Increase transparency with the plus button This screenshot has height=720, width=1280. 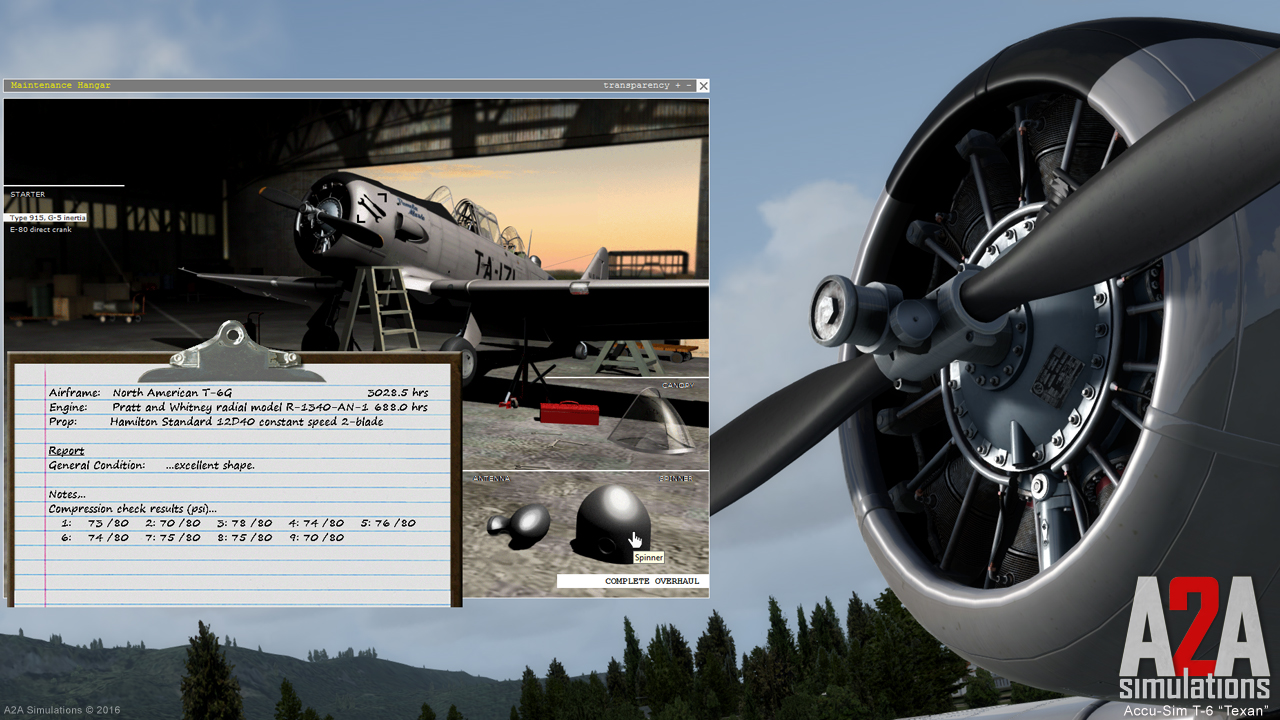tap(678, 85)
